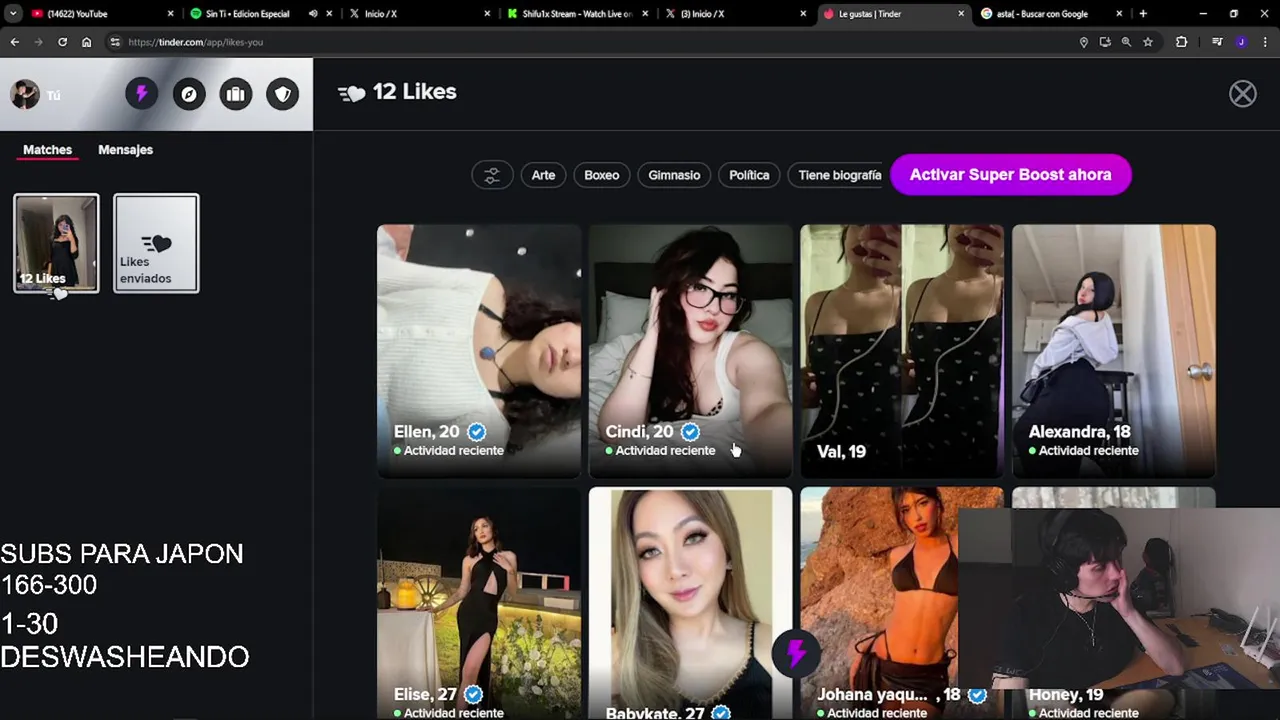Viewport: 1280px width, 720px height.
Task: Select the Gimnasio filter chip
Action: (674, 175)
